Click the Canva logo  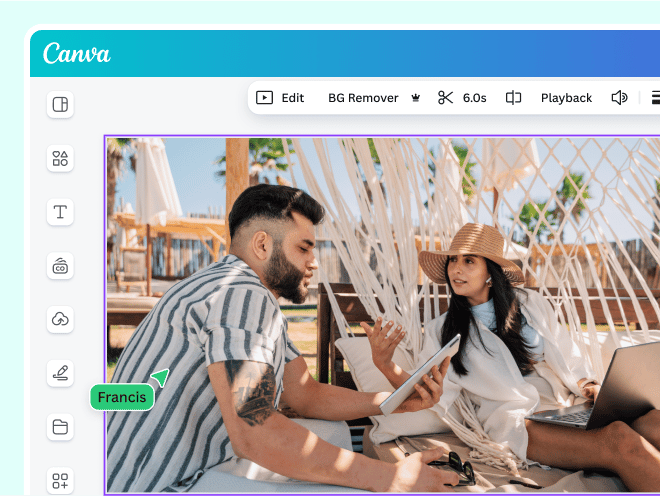click(x=77, y=54)
